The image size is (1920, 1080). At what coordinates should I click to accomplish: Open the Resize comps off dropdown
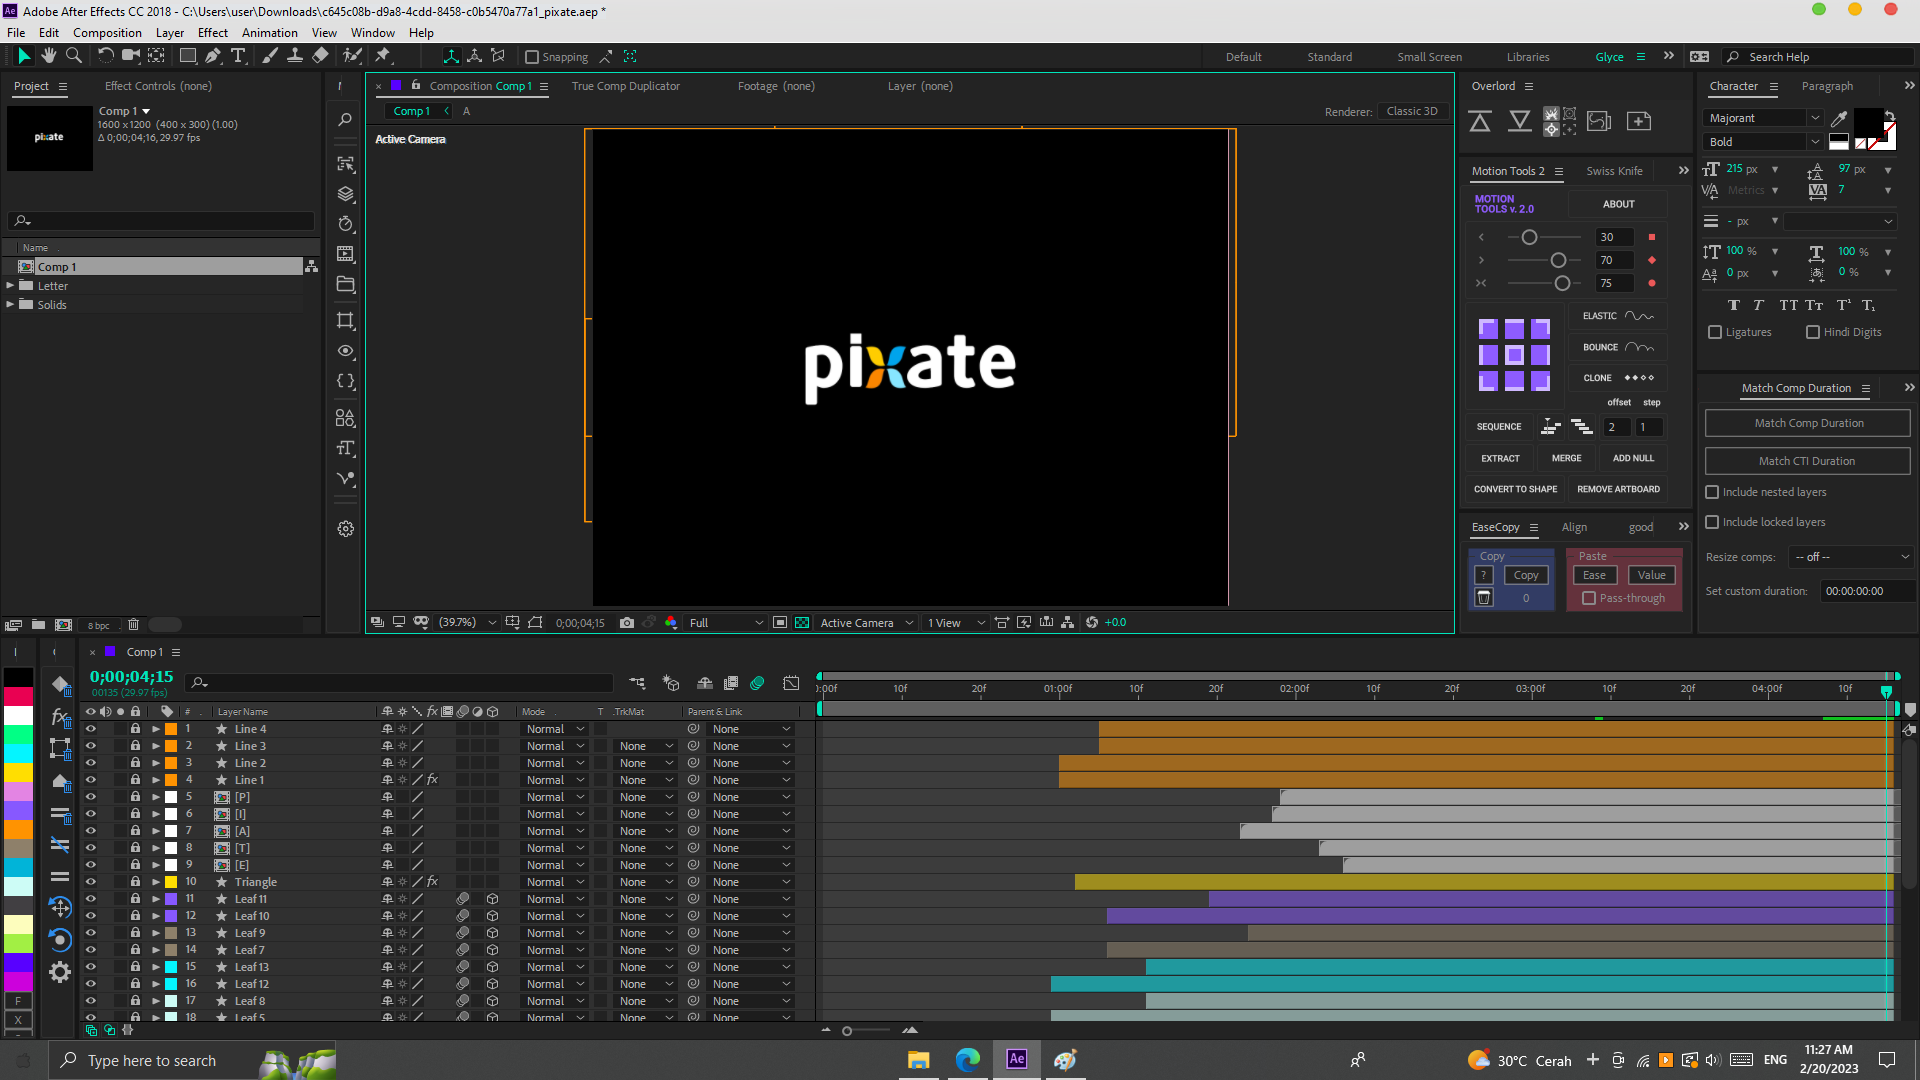[x=1851, y=557]
